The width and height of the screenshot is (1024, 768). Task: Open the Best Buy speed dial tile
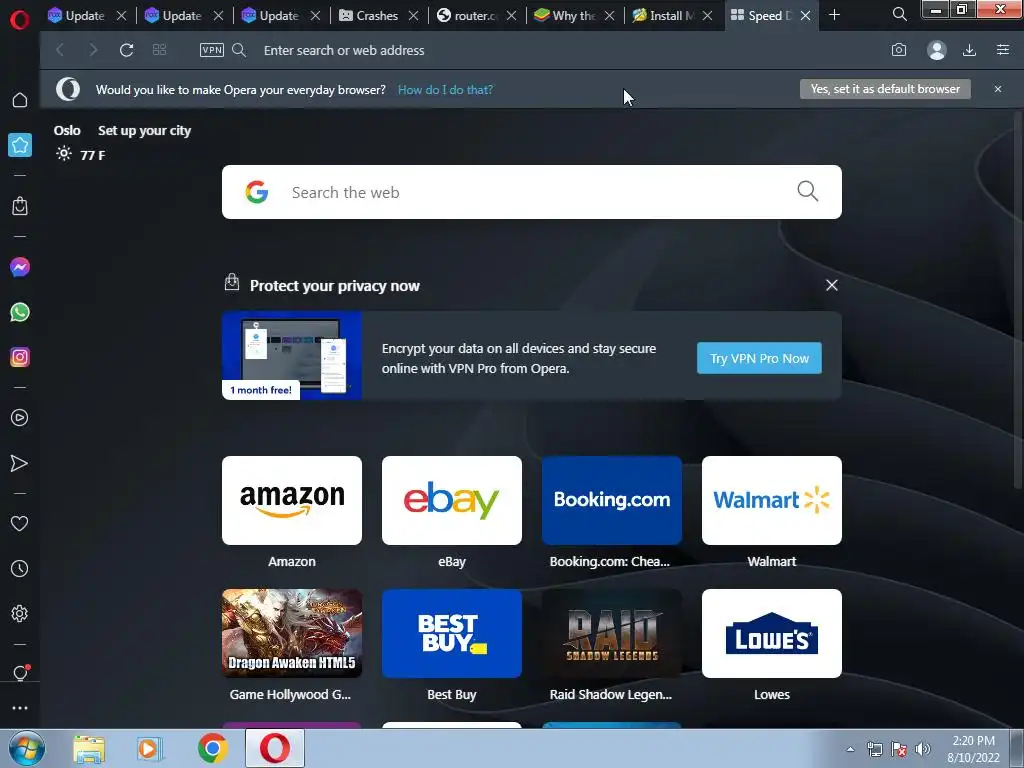[452, 633]
